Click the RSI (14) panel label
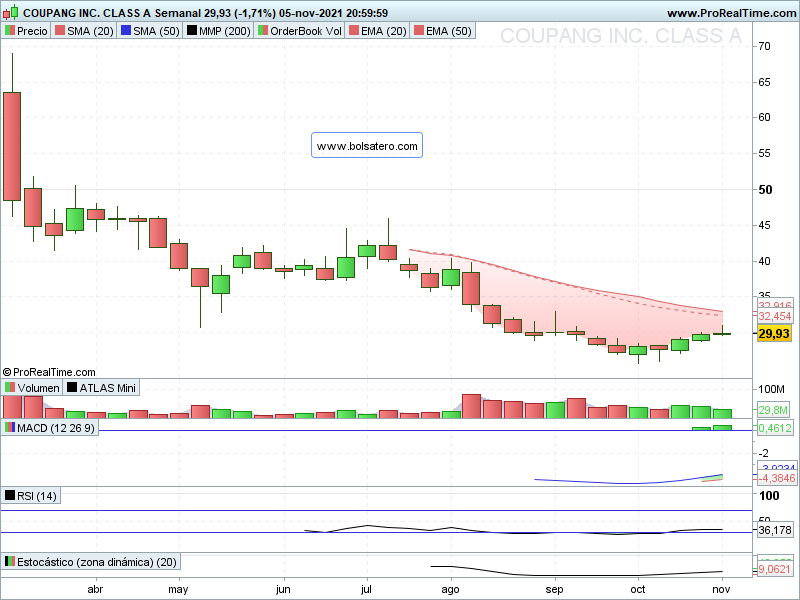Screen dimensions: 800x600 tap(31, 495)
